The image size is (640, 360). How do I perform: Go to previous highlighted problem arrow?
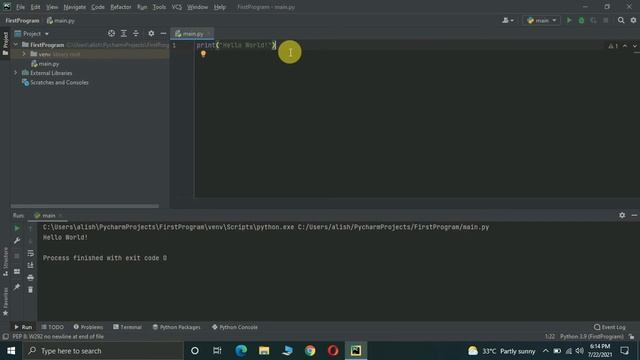pyautogui.click(x=625, y=46)
